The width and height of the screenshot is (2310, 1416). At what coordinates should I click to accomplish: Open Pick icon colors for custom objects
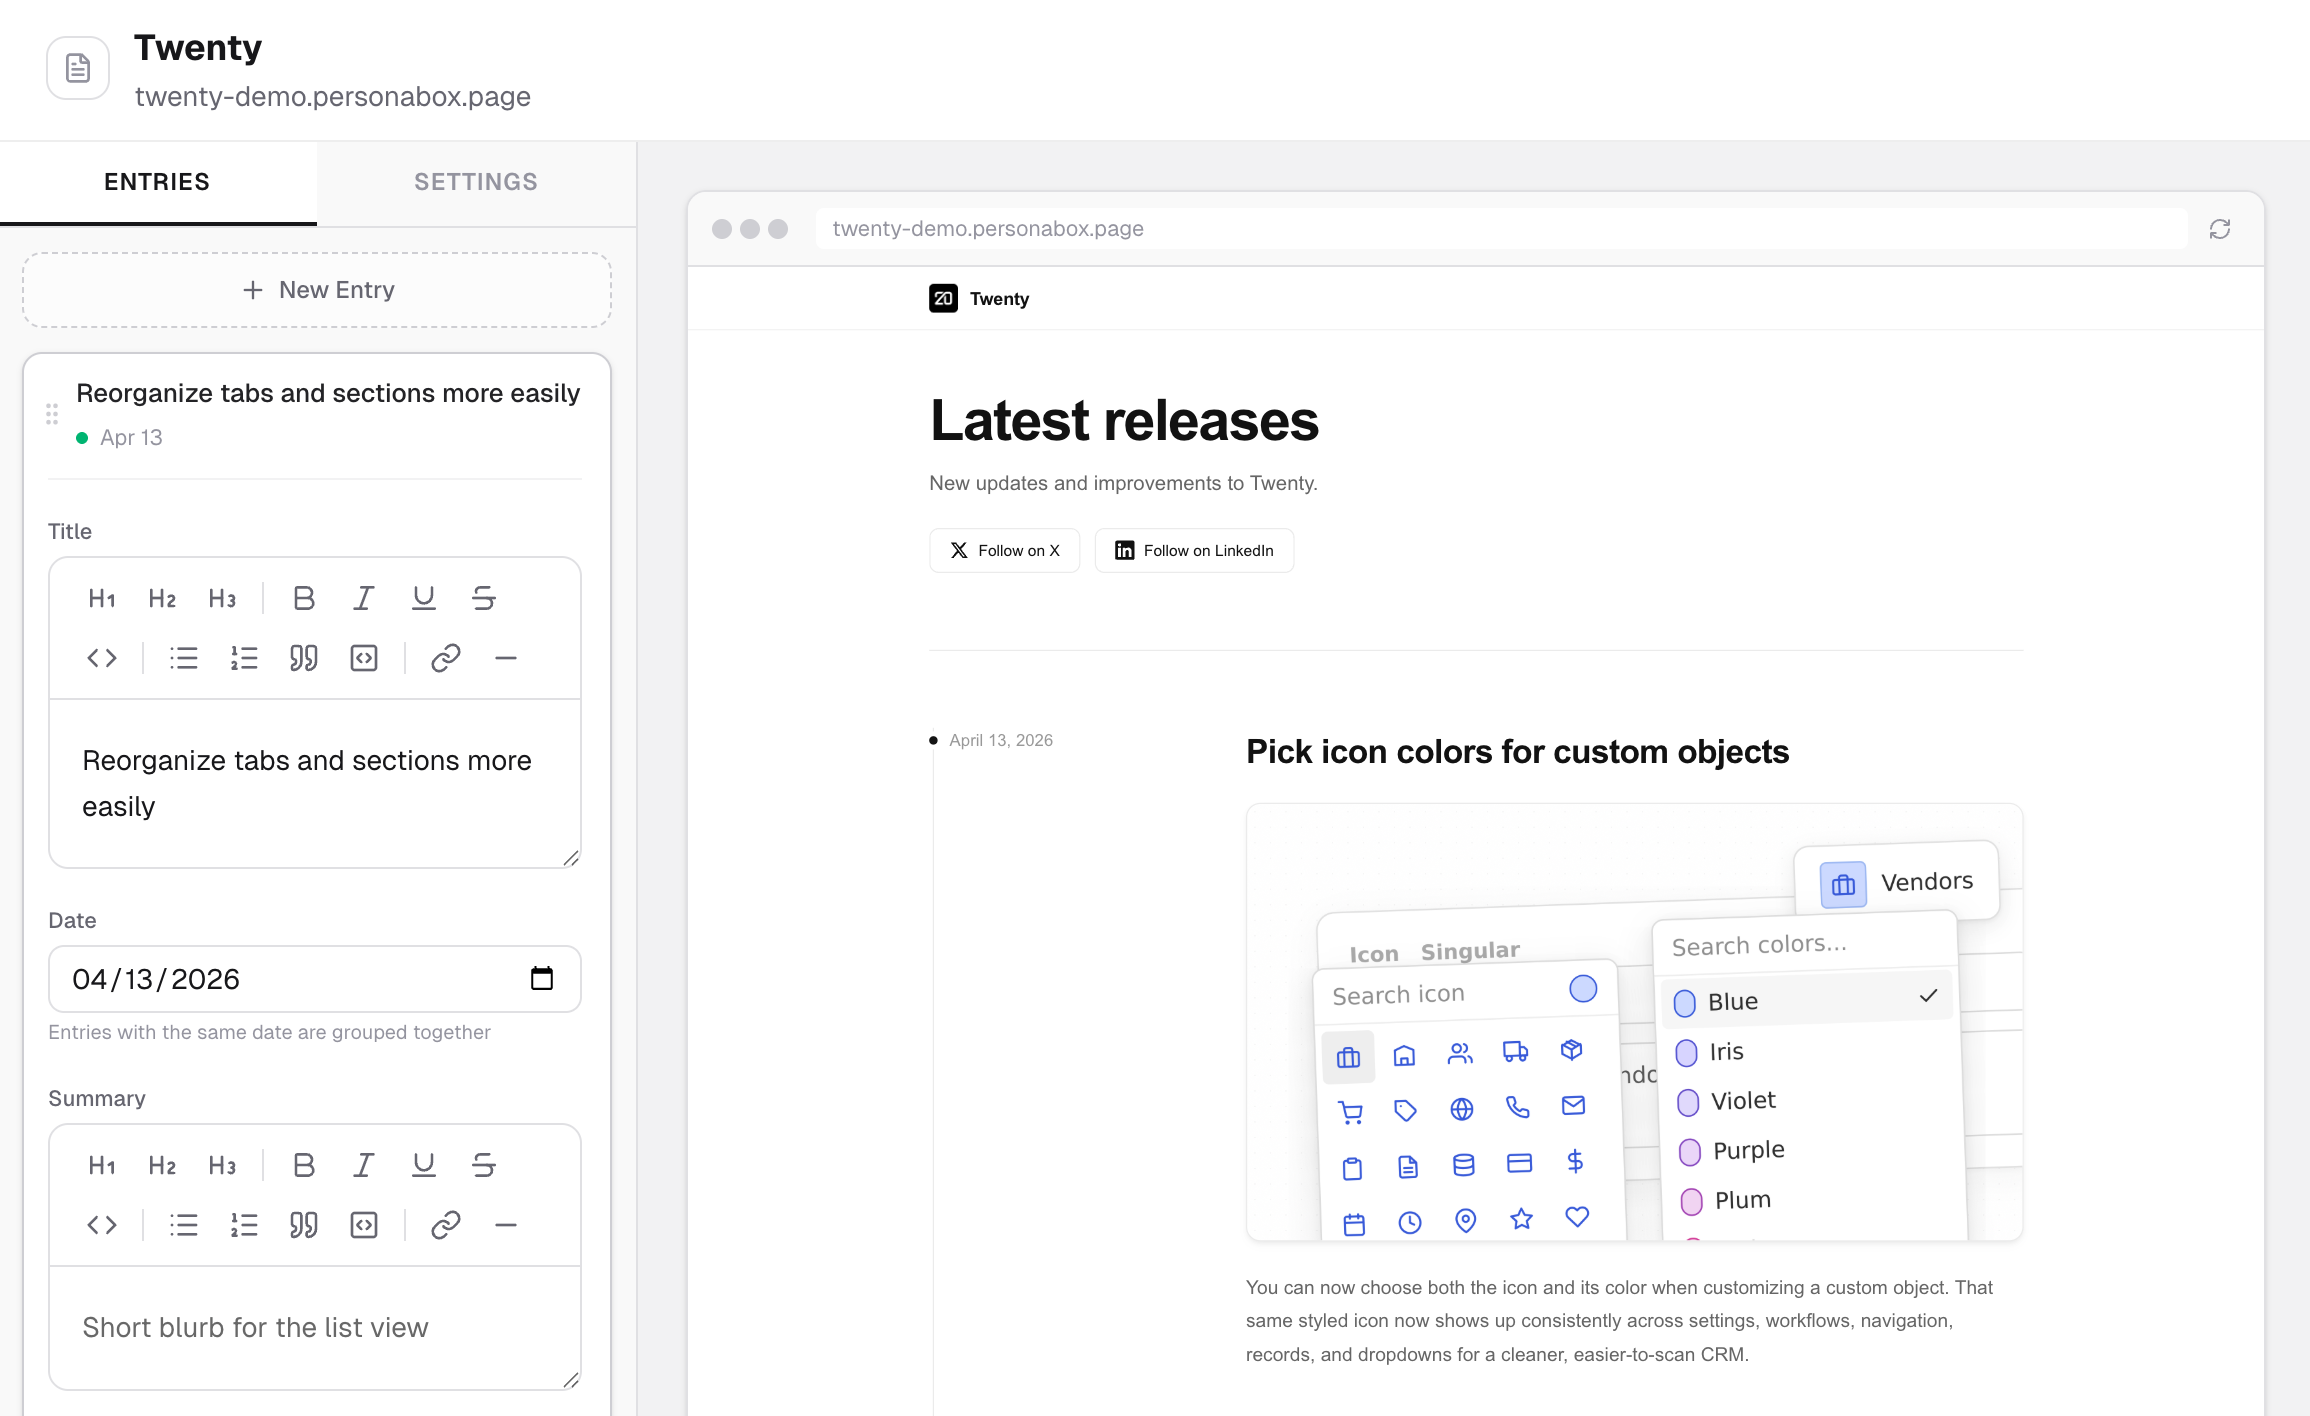(x=1517, y=752)
